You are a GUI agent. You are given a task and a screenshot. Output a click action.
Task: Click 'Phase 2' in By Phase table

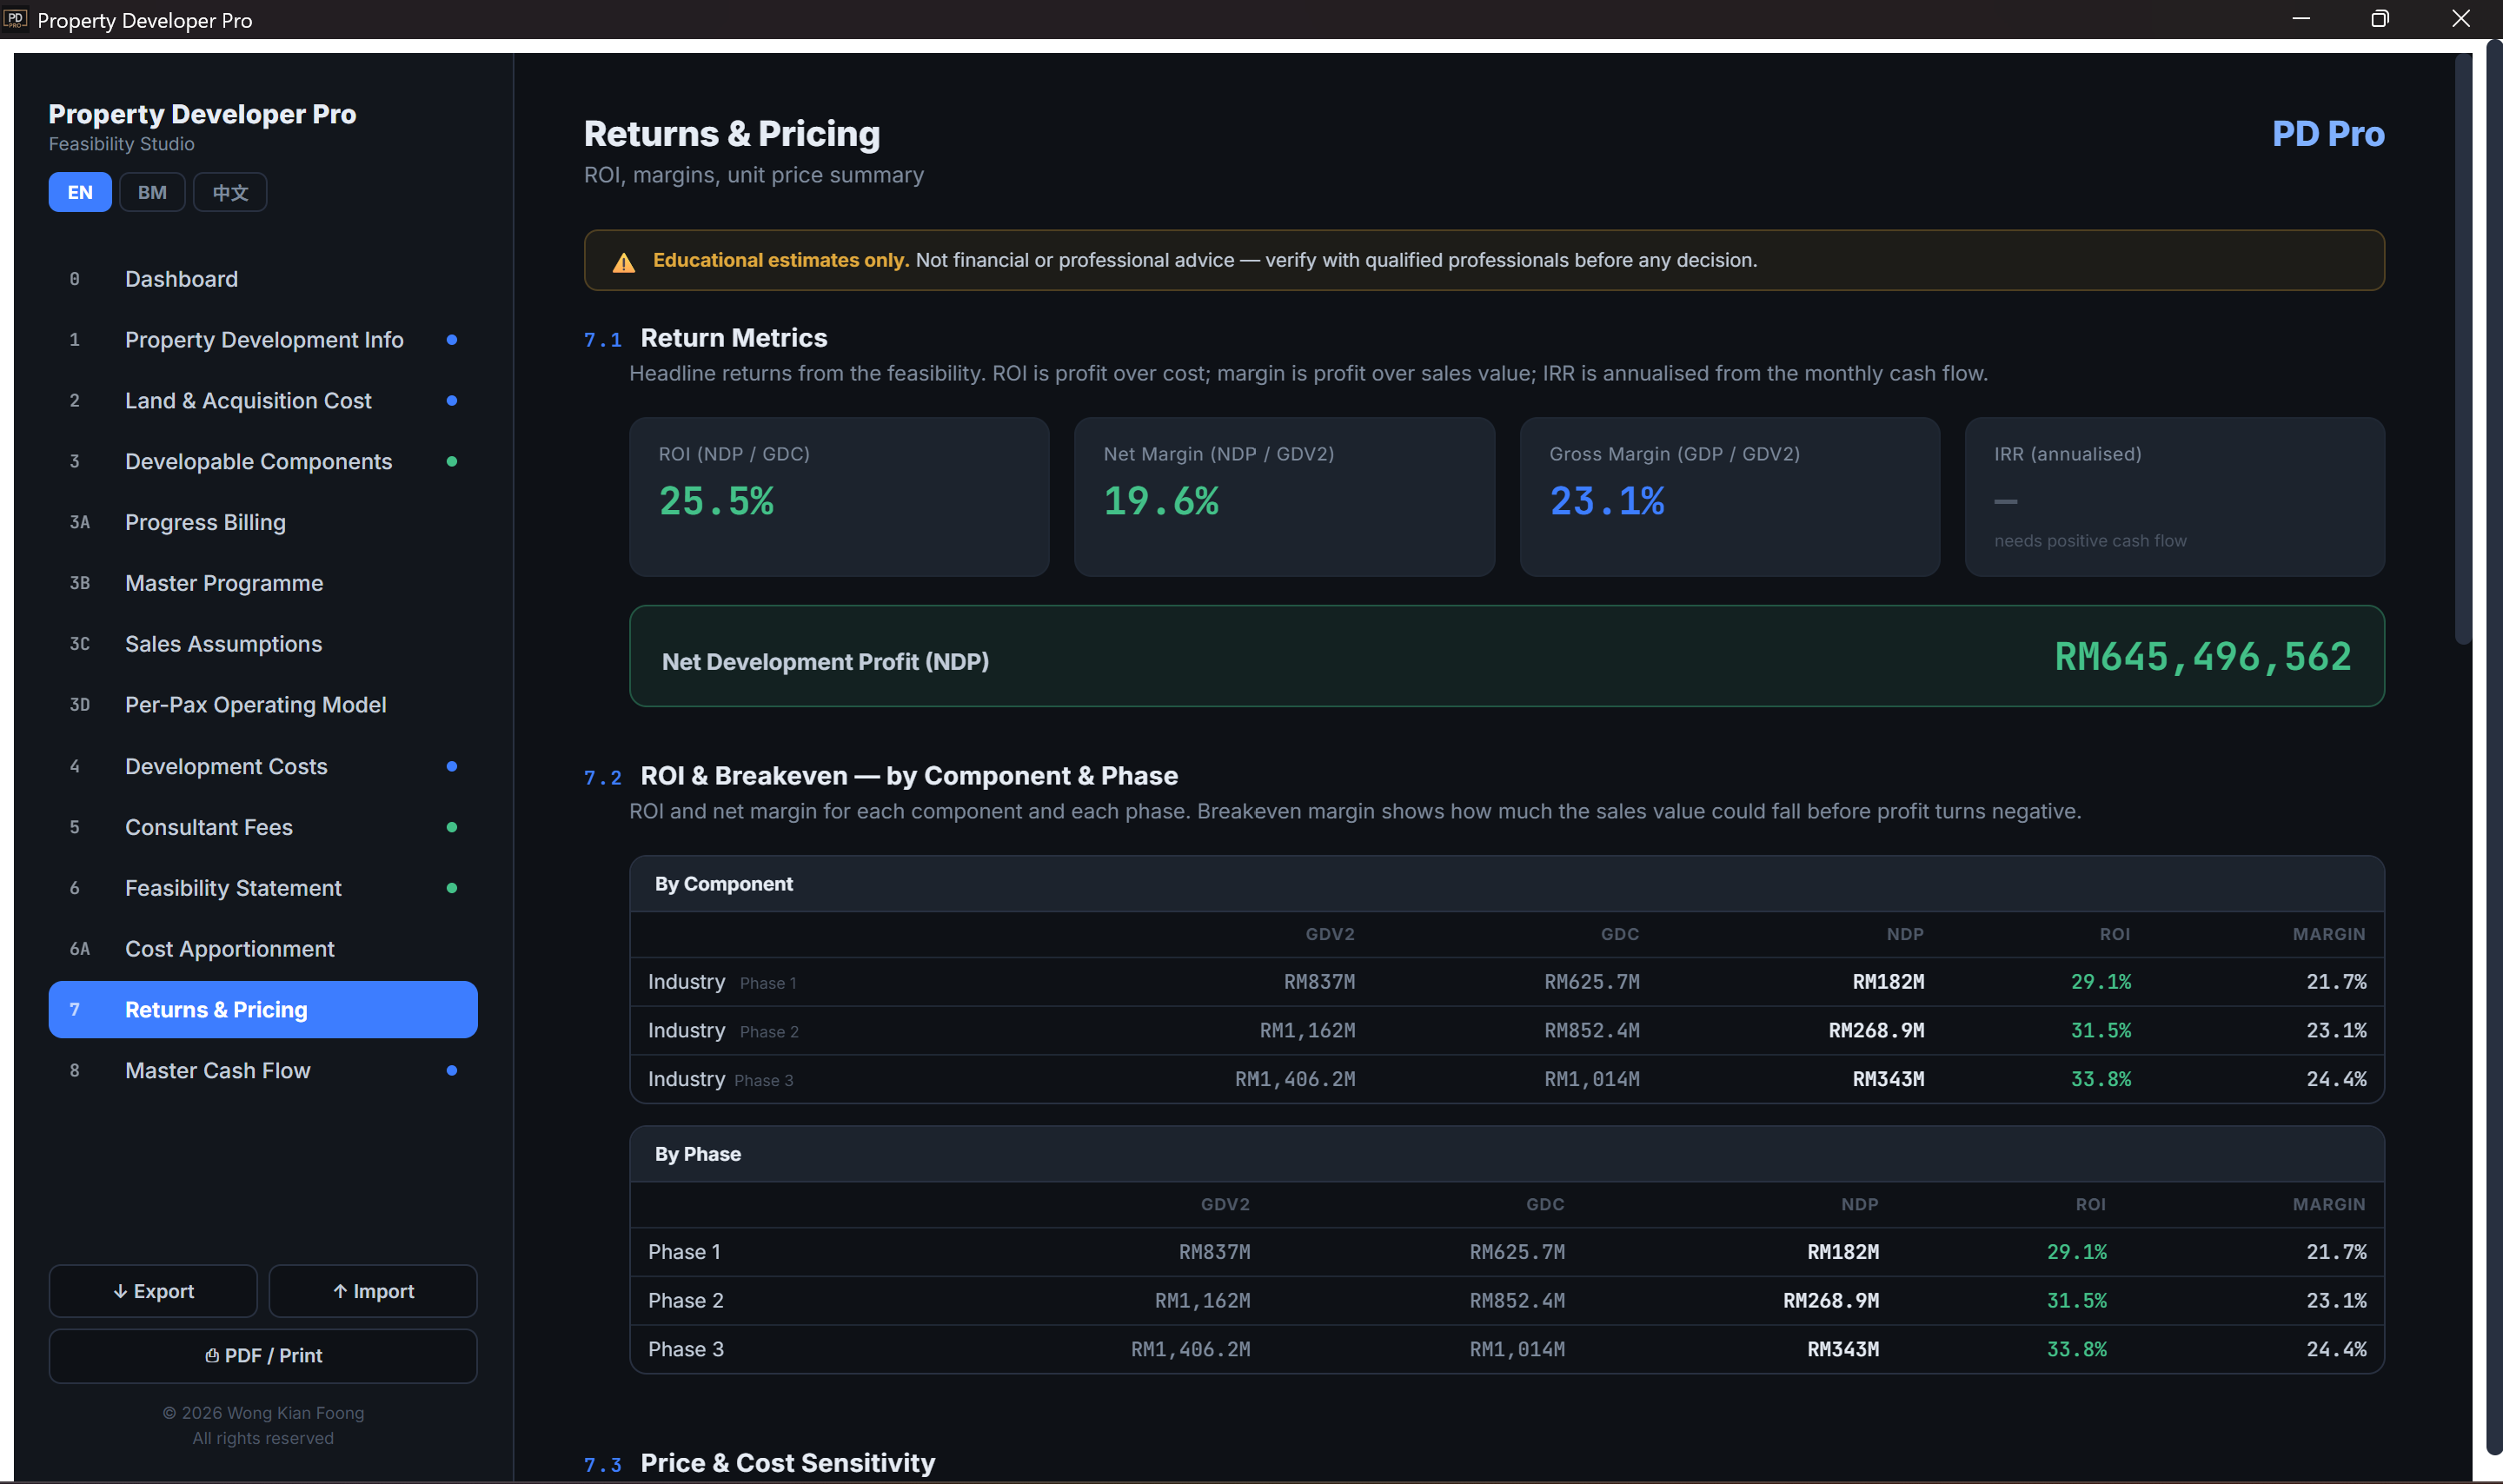(686, 1301)
